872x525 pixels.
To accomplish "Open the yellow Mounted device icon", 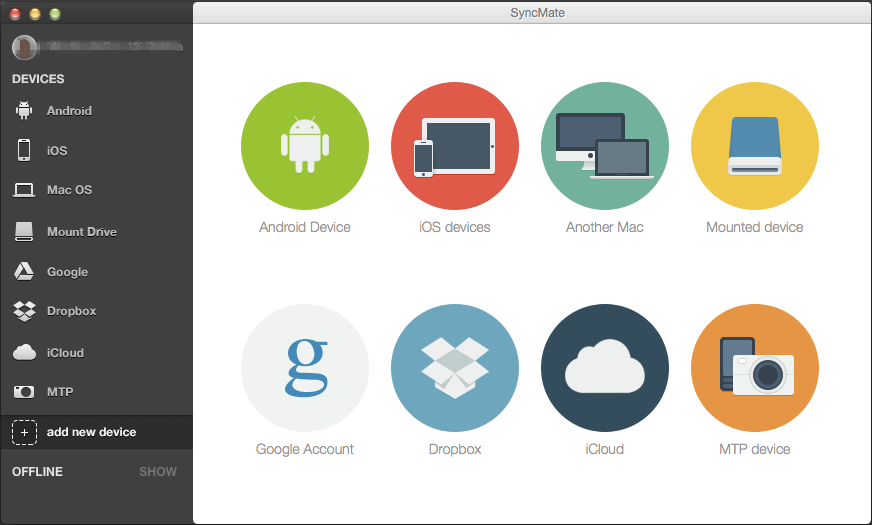I will (755, 146).
